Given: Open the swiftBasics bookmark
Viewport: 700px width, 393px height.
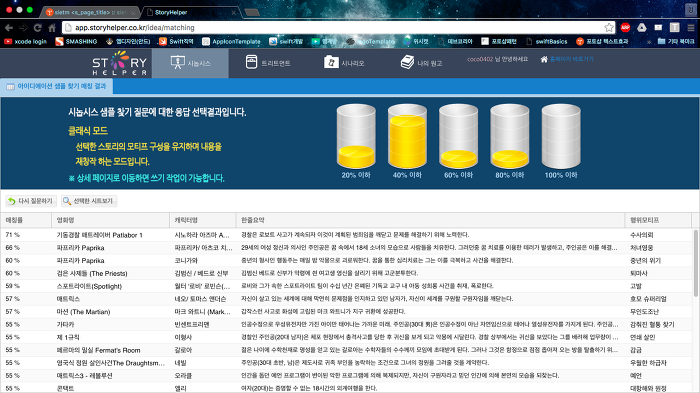Looking at the screenshot, I should point(546,42).
